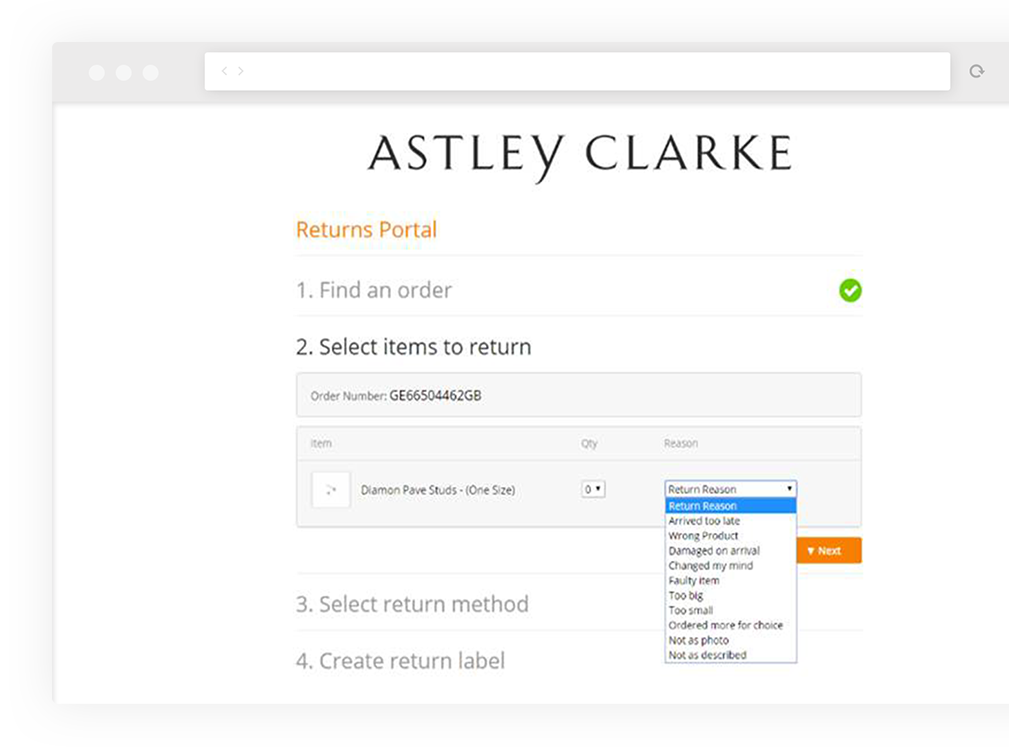Click the Reason column header
Viewport: 1009px width, 749px height.
click(x=681, y=443)
